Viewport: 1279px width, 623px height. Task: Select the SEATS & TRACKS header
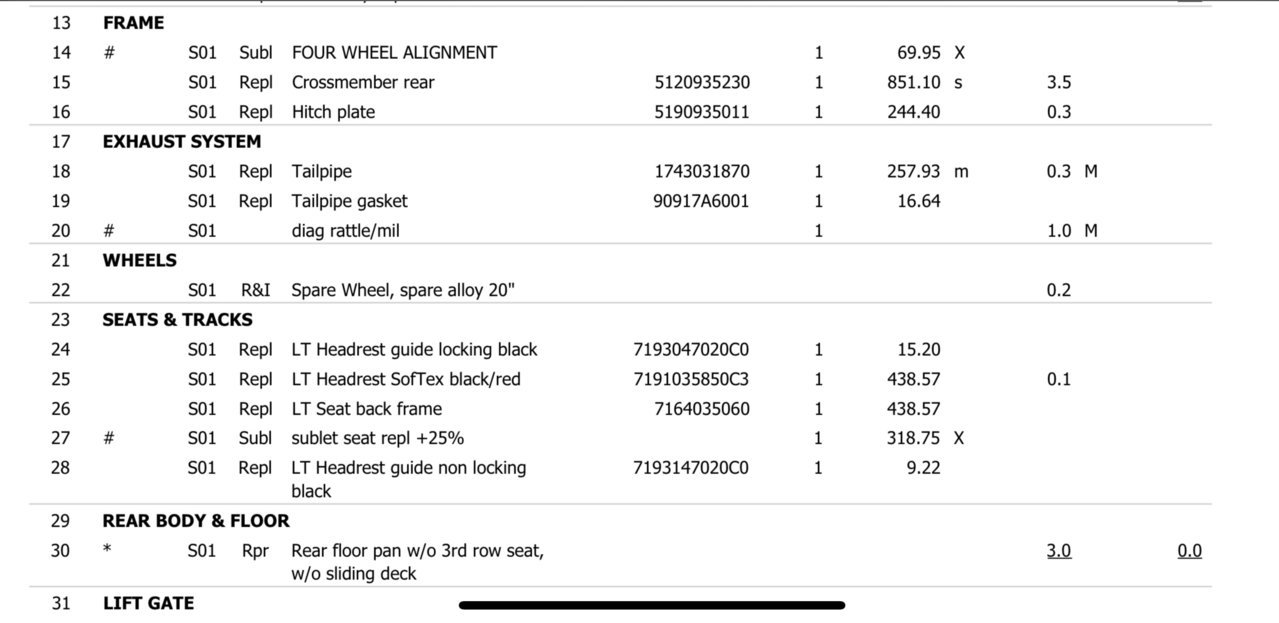[x=177, y=320]
